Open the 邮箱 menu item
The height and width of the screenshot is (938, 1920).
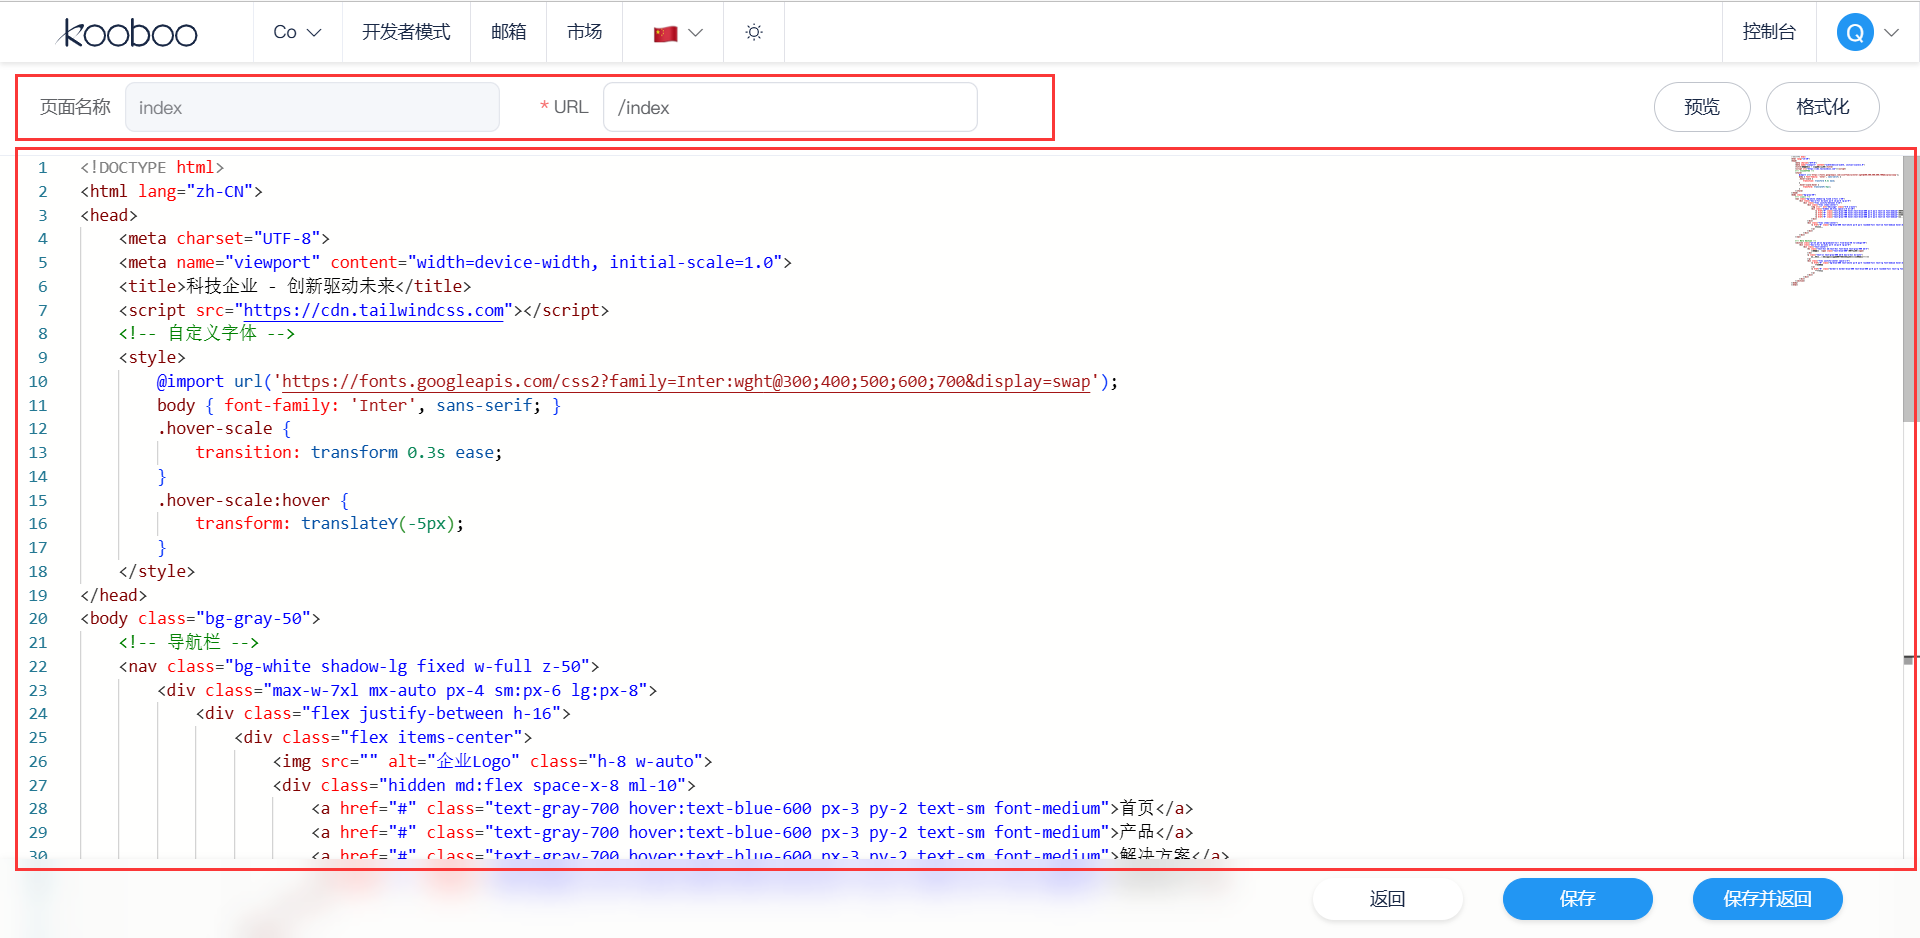[508, 32]
